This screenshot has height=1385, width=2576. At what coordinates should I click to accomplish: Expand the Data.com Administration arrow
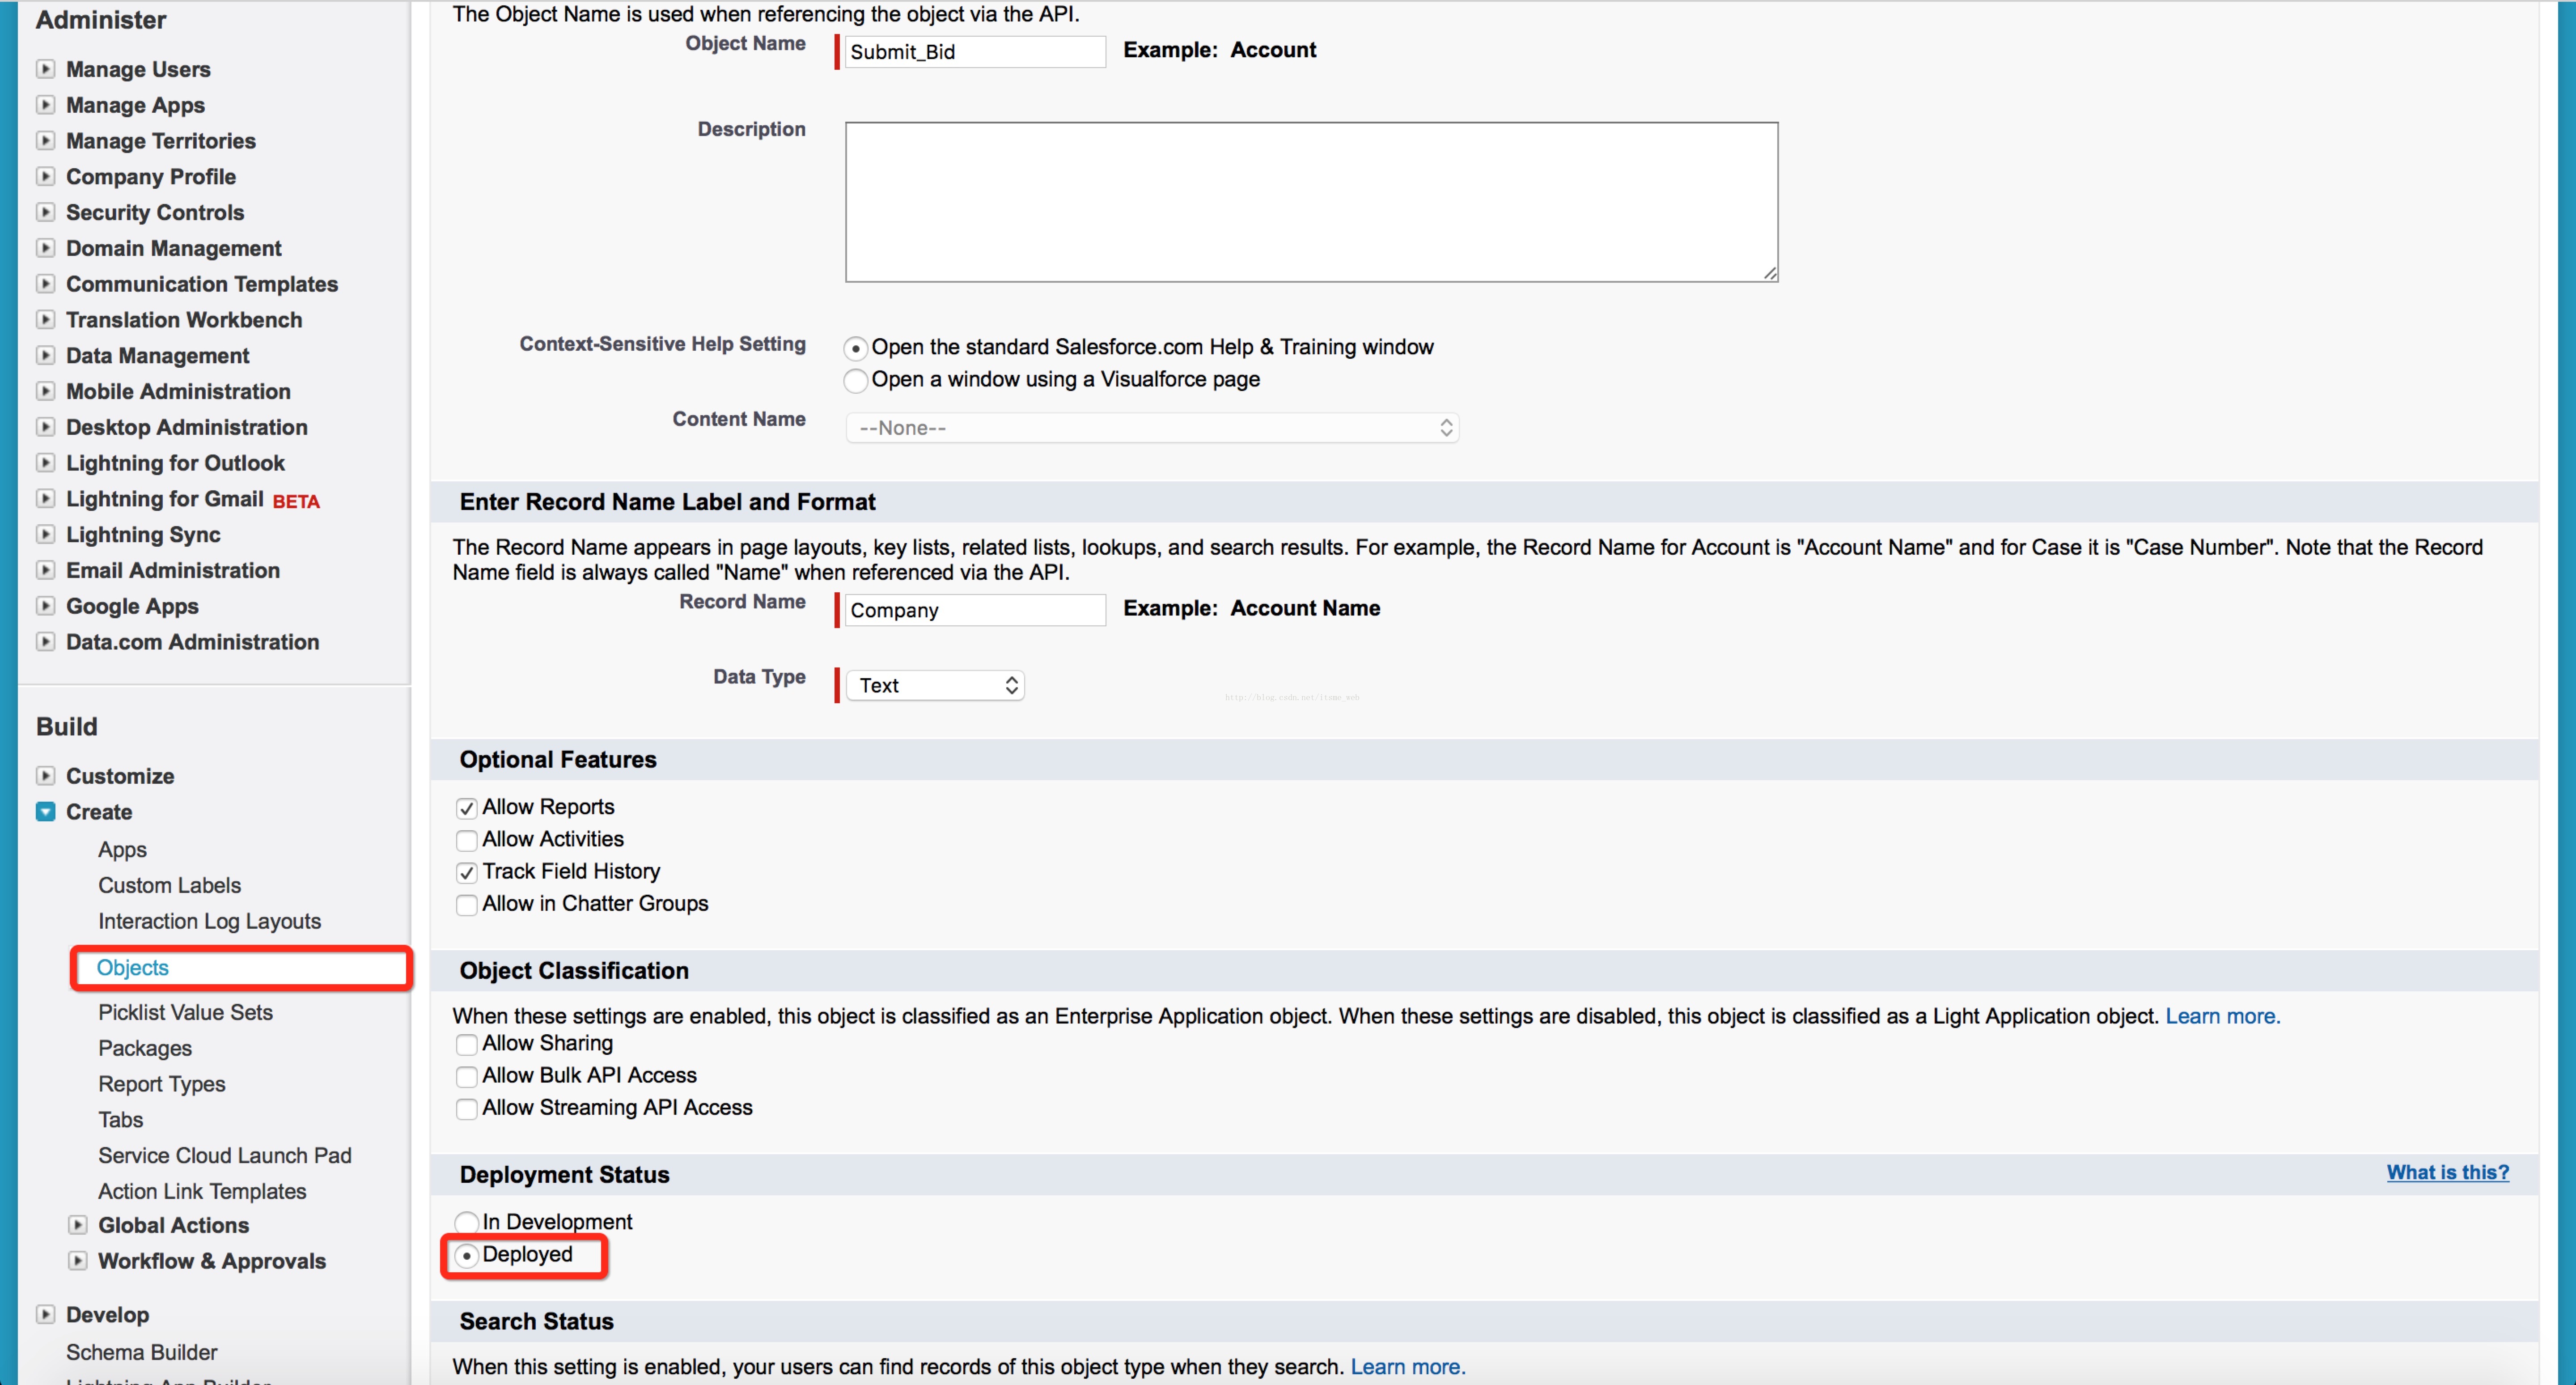tap(45, 642)
